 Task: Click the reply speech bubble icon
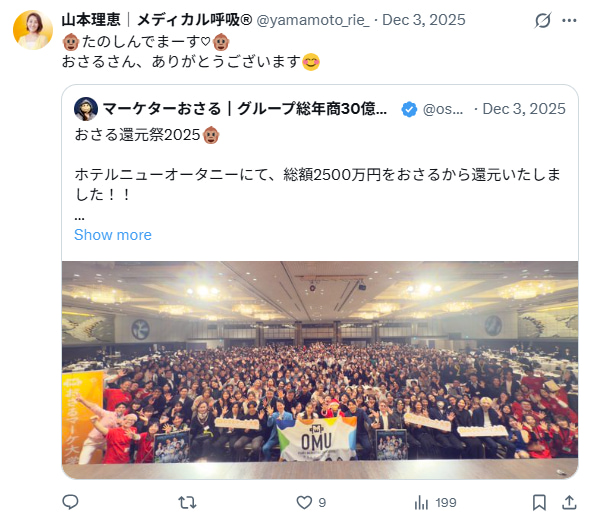(x=70, y=502)
